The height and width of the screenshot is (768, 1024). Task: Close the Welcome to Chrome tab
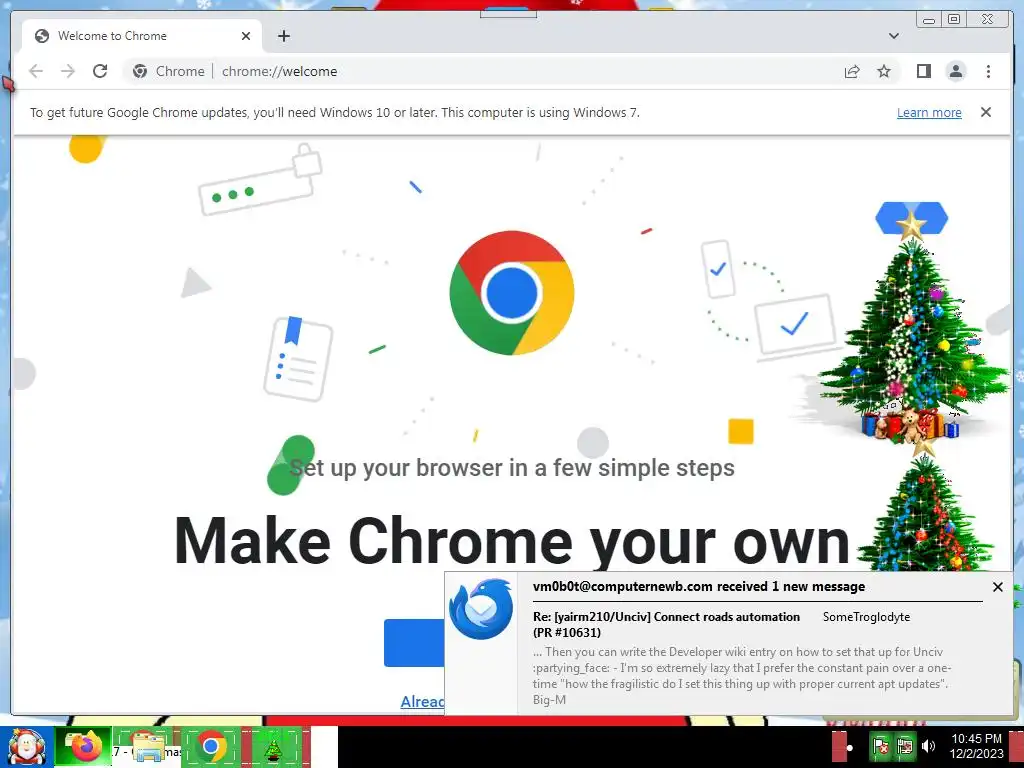click(x=246, y=36)
